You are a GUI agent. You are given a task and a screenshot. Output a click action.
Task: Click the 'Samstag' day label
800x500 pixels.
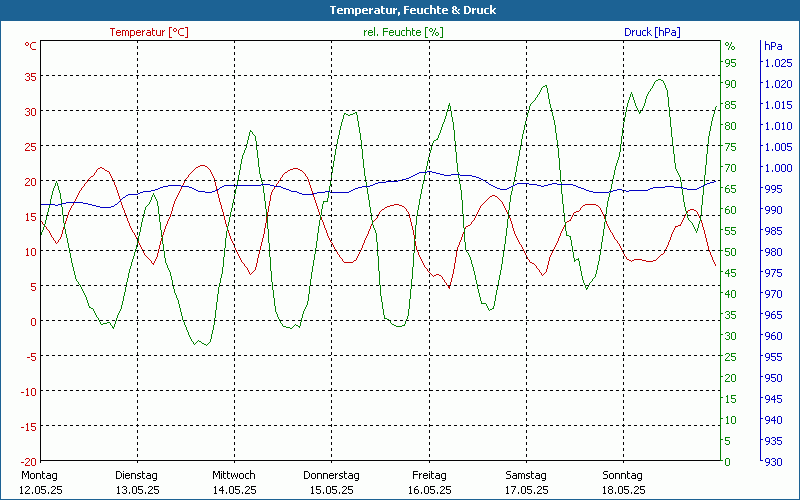point(526,475)
